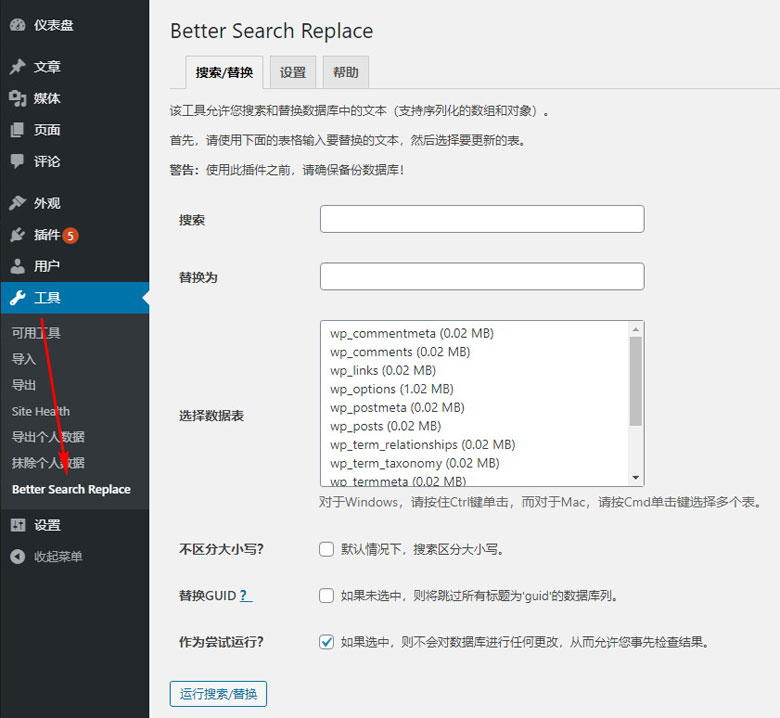Click the Users person icon

coord(17,266)
